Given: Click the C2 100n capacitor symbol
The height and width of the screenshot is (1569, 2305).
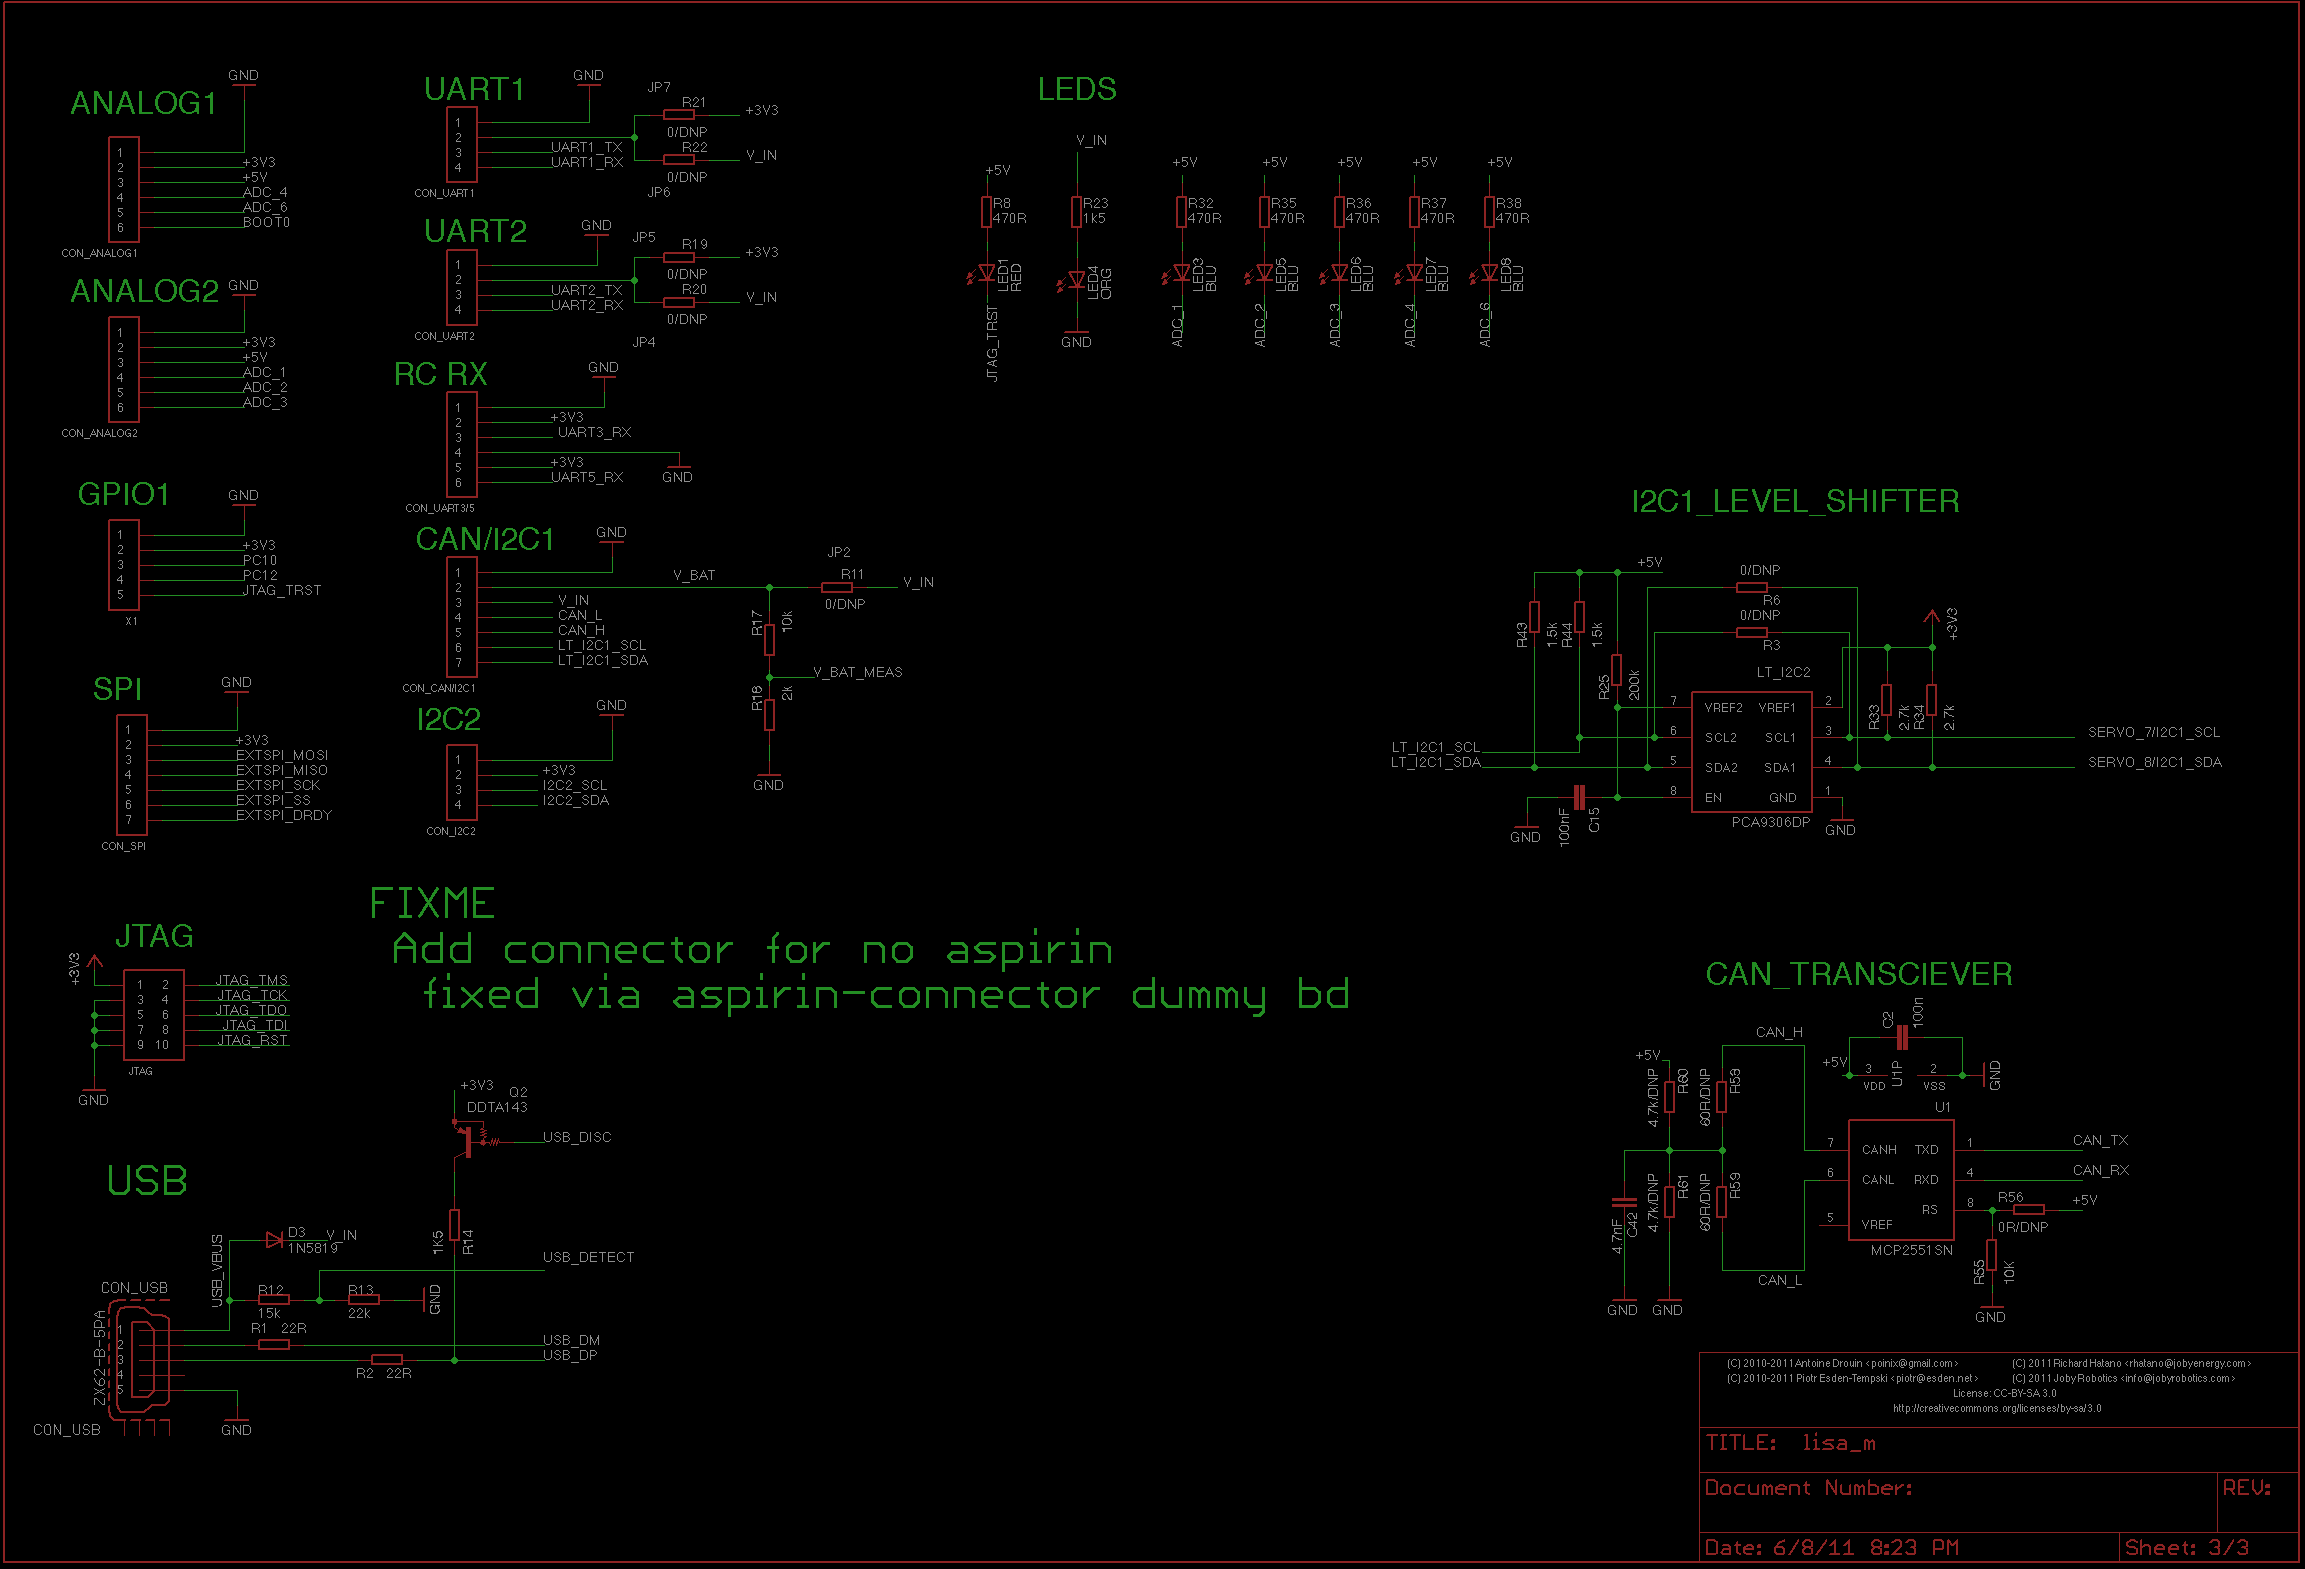Looking at the screenshot, I should pos(1902,1040).
